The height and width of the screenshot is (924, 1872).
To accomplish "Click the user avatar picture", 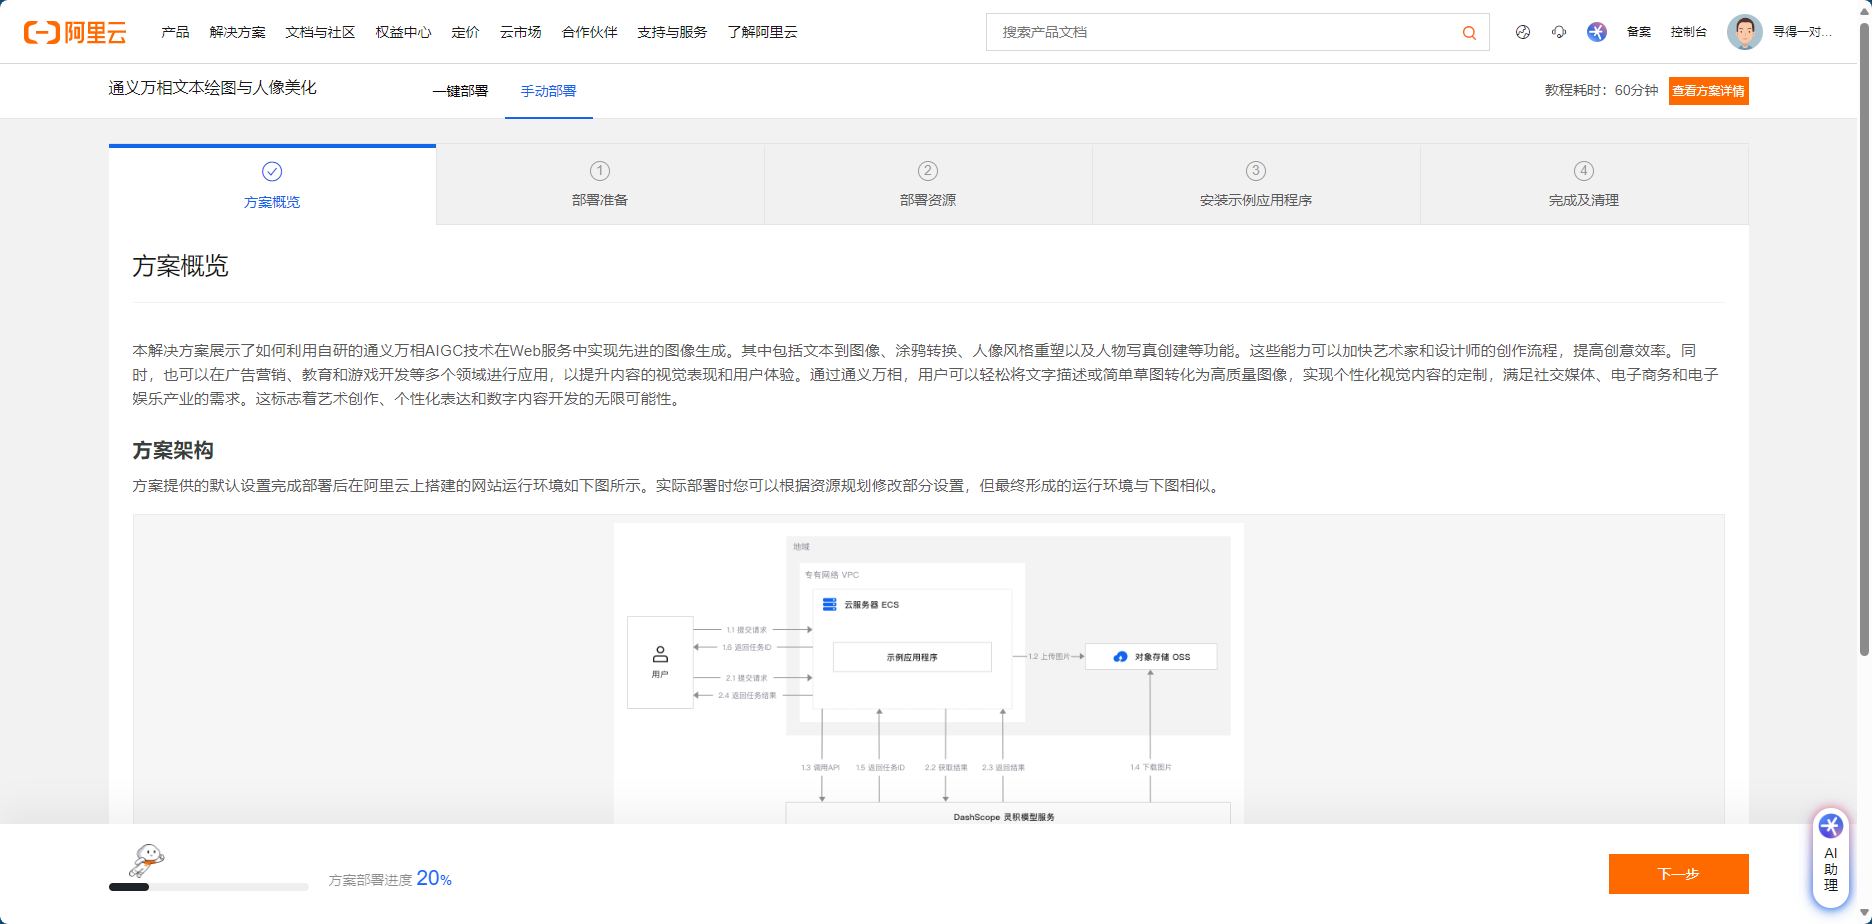I will pos(1744,32).
